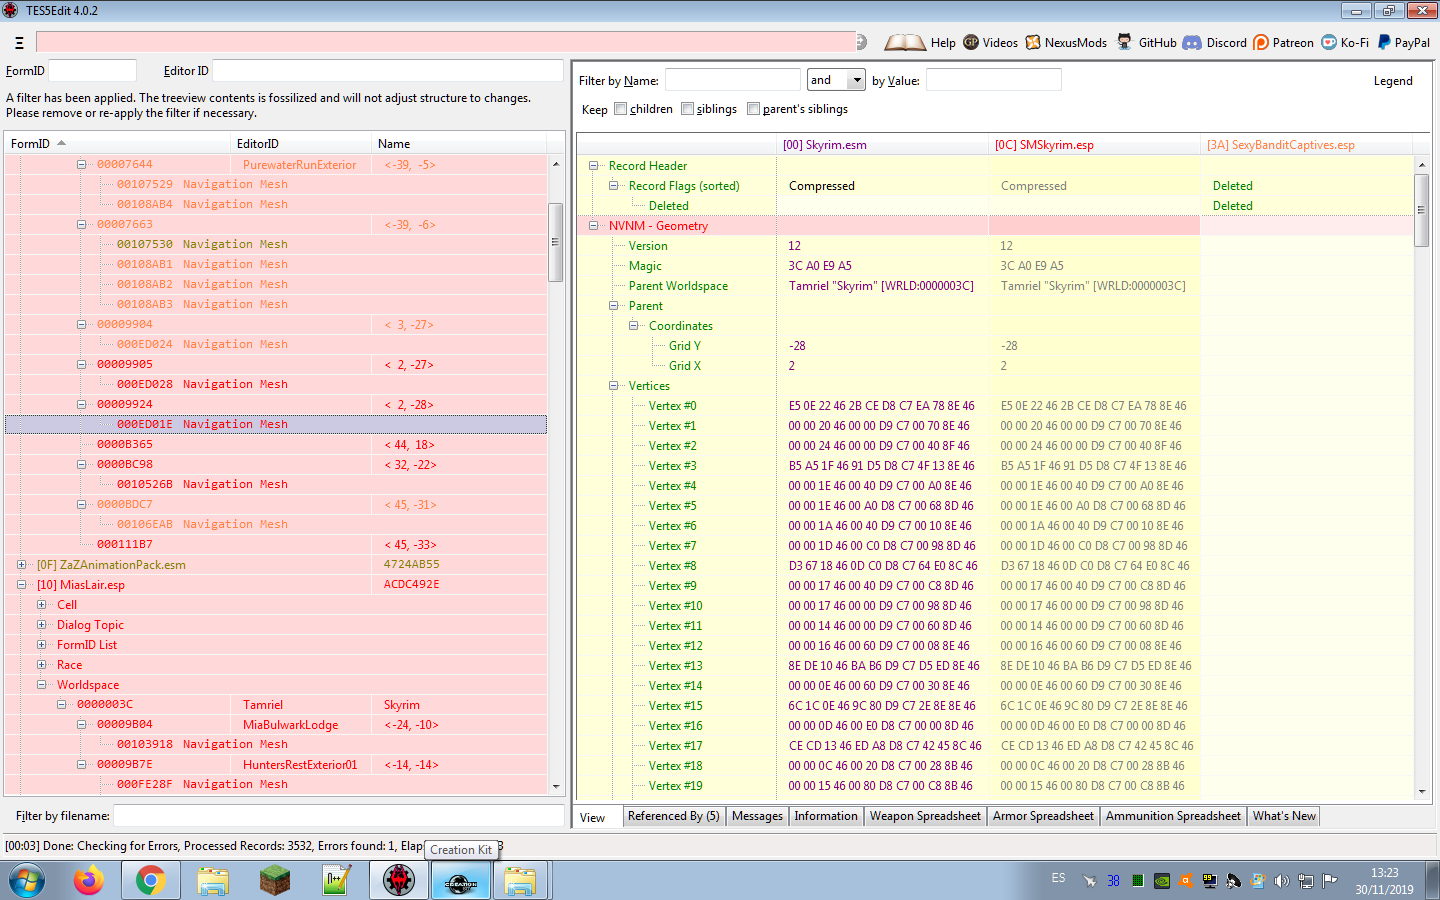This screenshot has height=900, width=1440.
Task: Sort the tree by the FormID column header
Action: point(117,144)
